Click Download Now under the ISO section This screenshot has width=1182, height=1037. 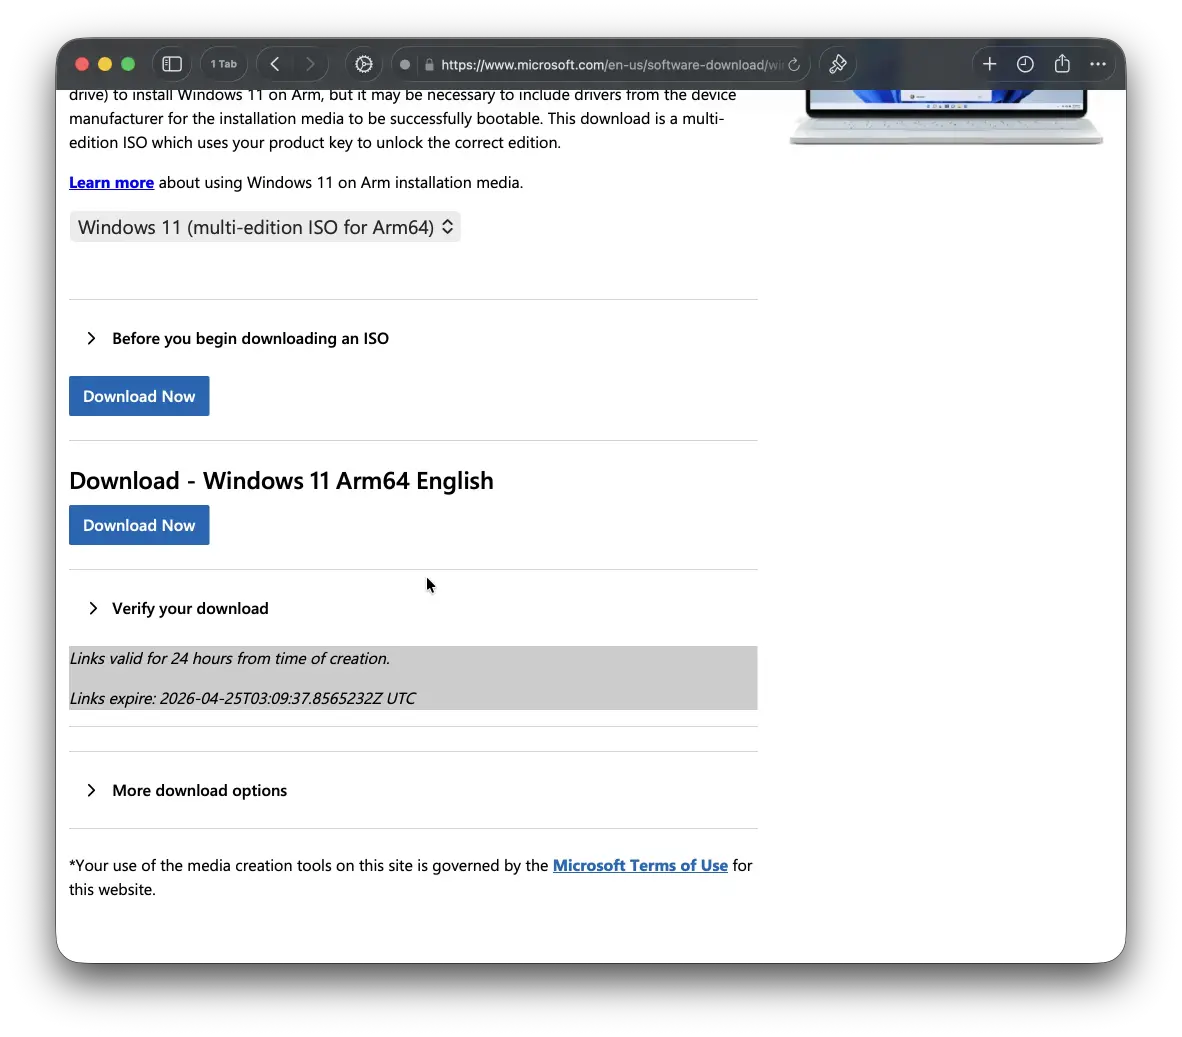click(x=139, y=396)
